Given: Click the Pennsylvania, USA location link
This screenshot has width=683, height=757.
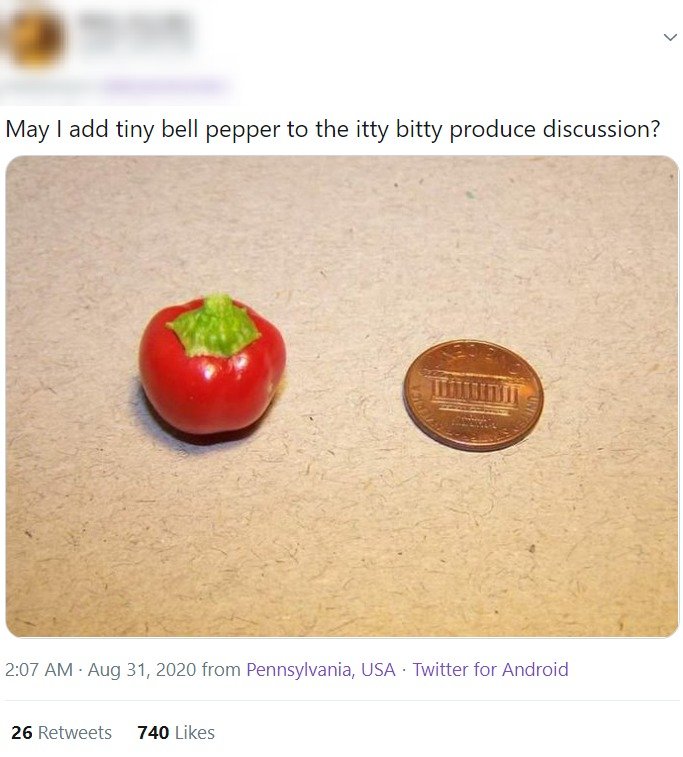Looking at the screenshot, I should pos(321,670).
